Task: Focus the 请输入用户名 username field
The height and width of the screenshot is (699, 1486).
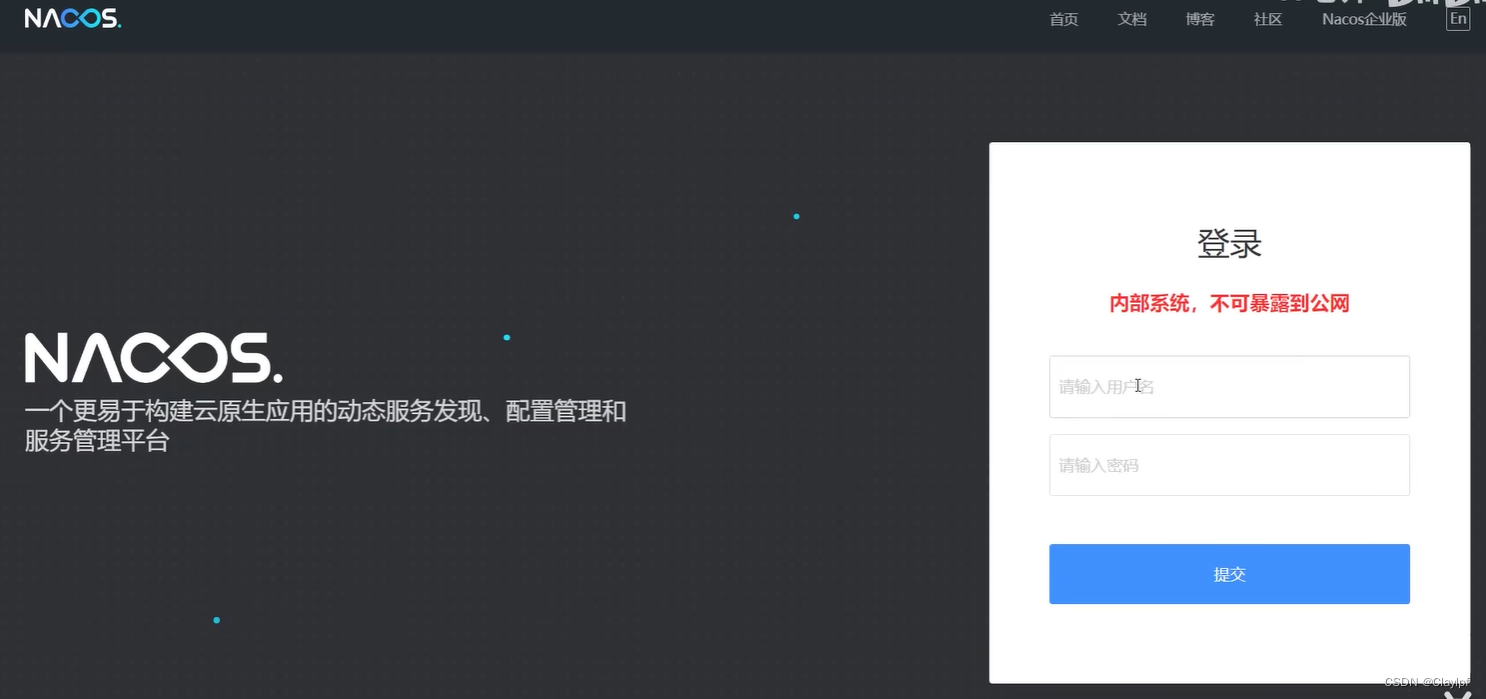Action: (x=1229, y=387)
